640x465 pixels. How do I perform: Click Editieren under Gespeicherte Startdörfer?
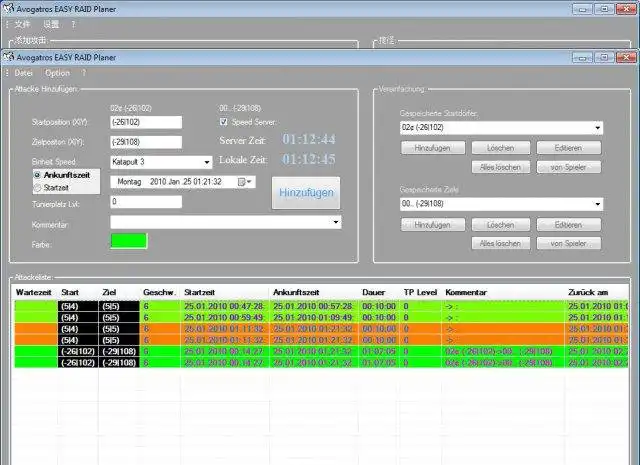569,148
